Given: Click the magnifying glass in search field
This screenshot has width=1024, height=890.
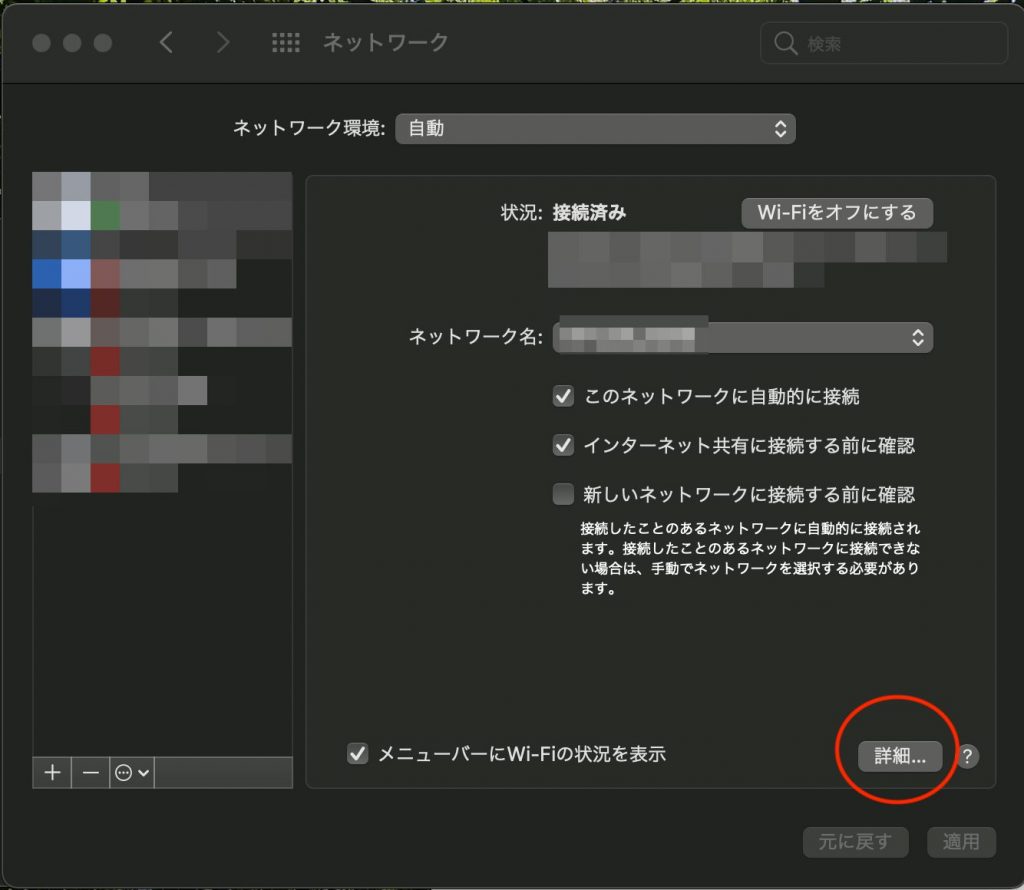Looking at the screenshot, I should click(786, 42).
